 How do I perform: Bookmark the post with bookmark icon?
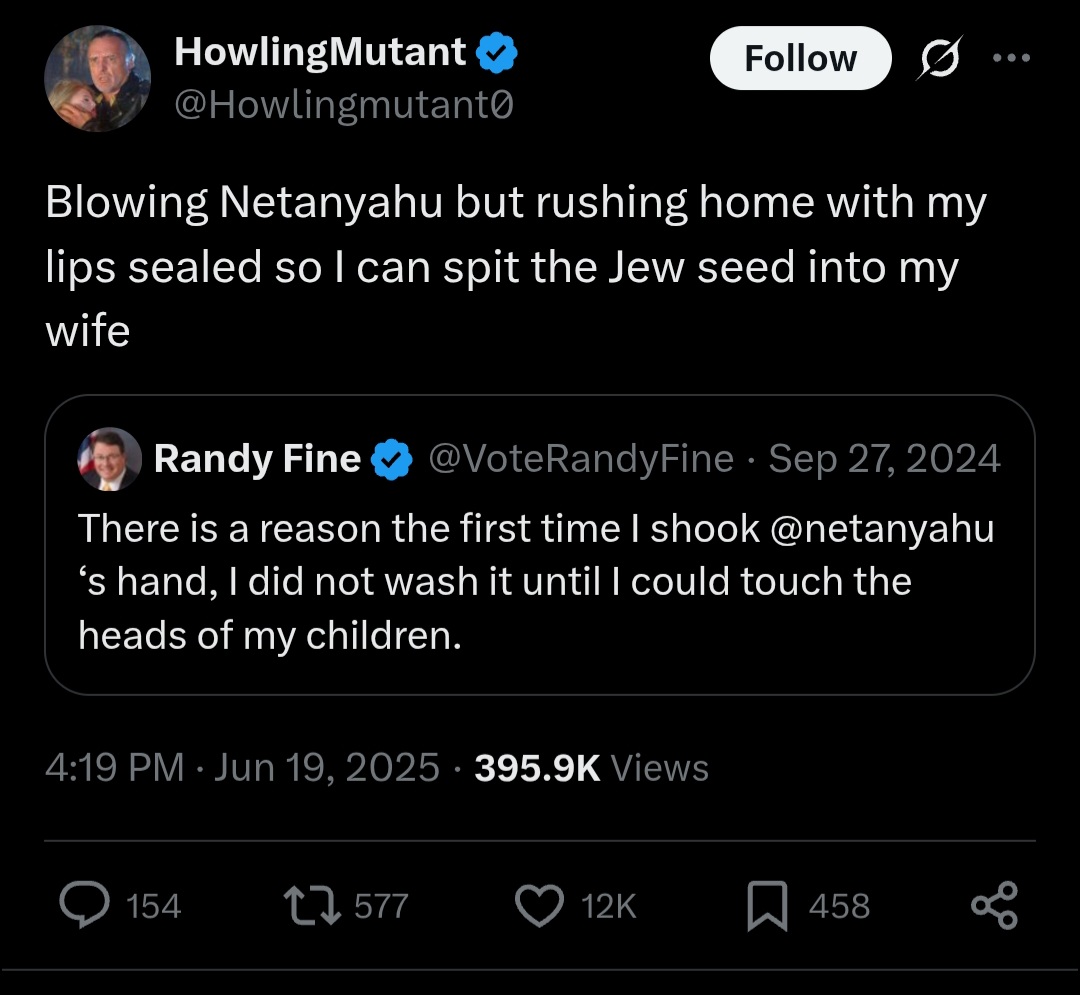point(767,906)
